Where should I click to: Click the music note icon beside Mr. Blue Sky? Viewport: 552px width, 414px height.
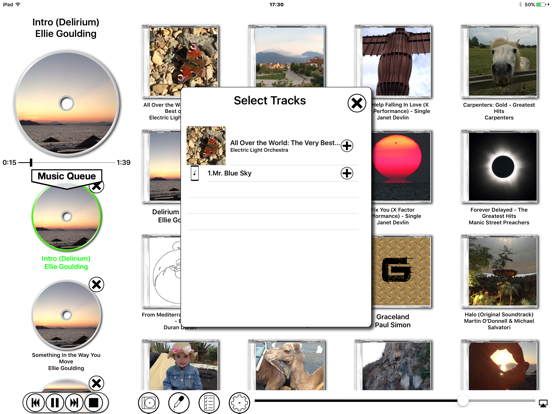[x=195, y=174]
